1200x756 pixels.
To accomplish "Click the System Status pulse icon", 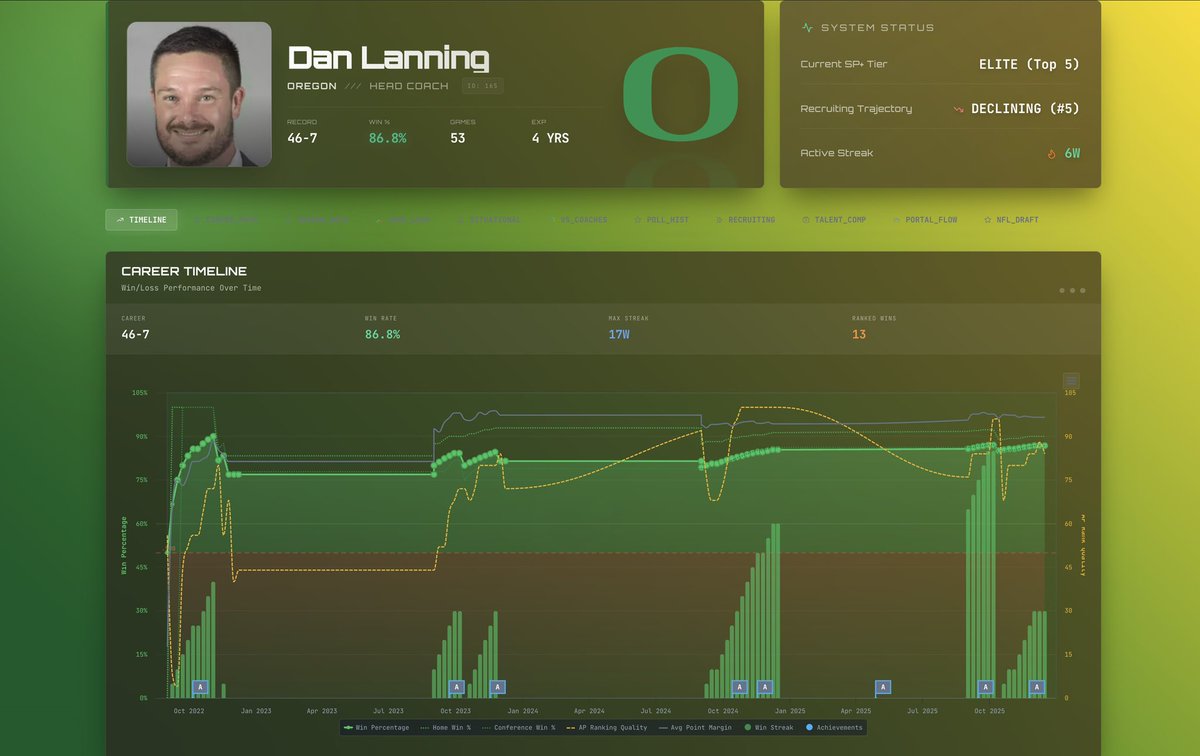I will [808, 28].
